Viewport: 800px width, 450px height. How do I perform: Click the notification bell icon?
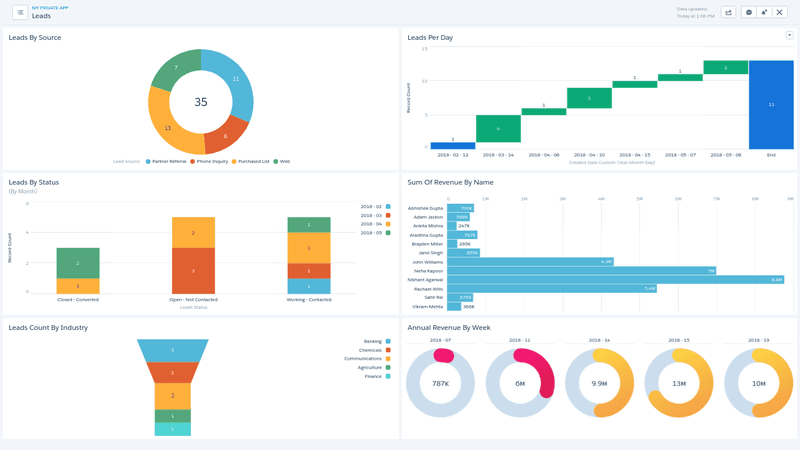click(764, 12)
